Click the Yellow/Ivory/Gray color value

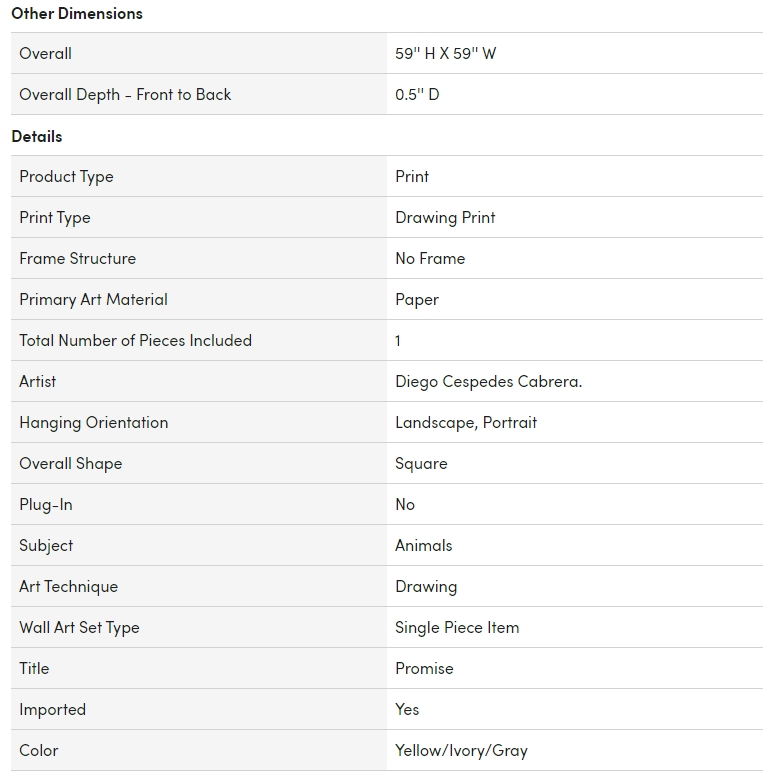461,751
